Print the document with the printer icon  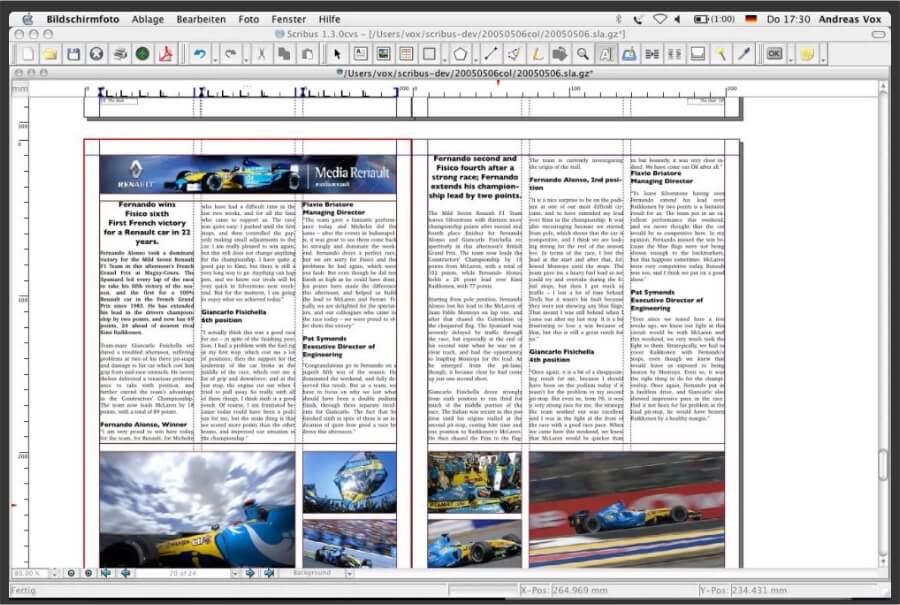pos(120,55)
